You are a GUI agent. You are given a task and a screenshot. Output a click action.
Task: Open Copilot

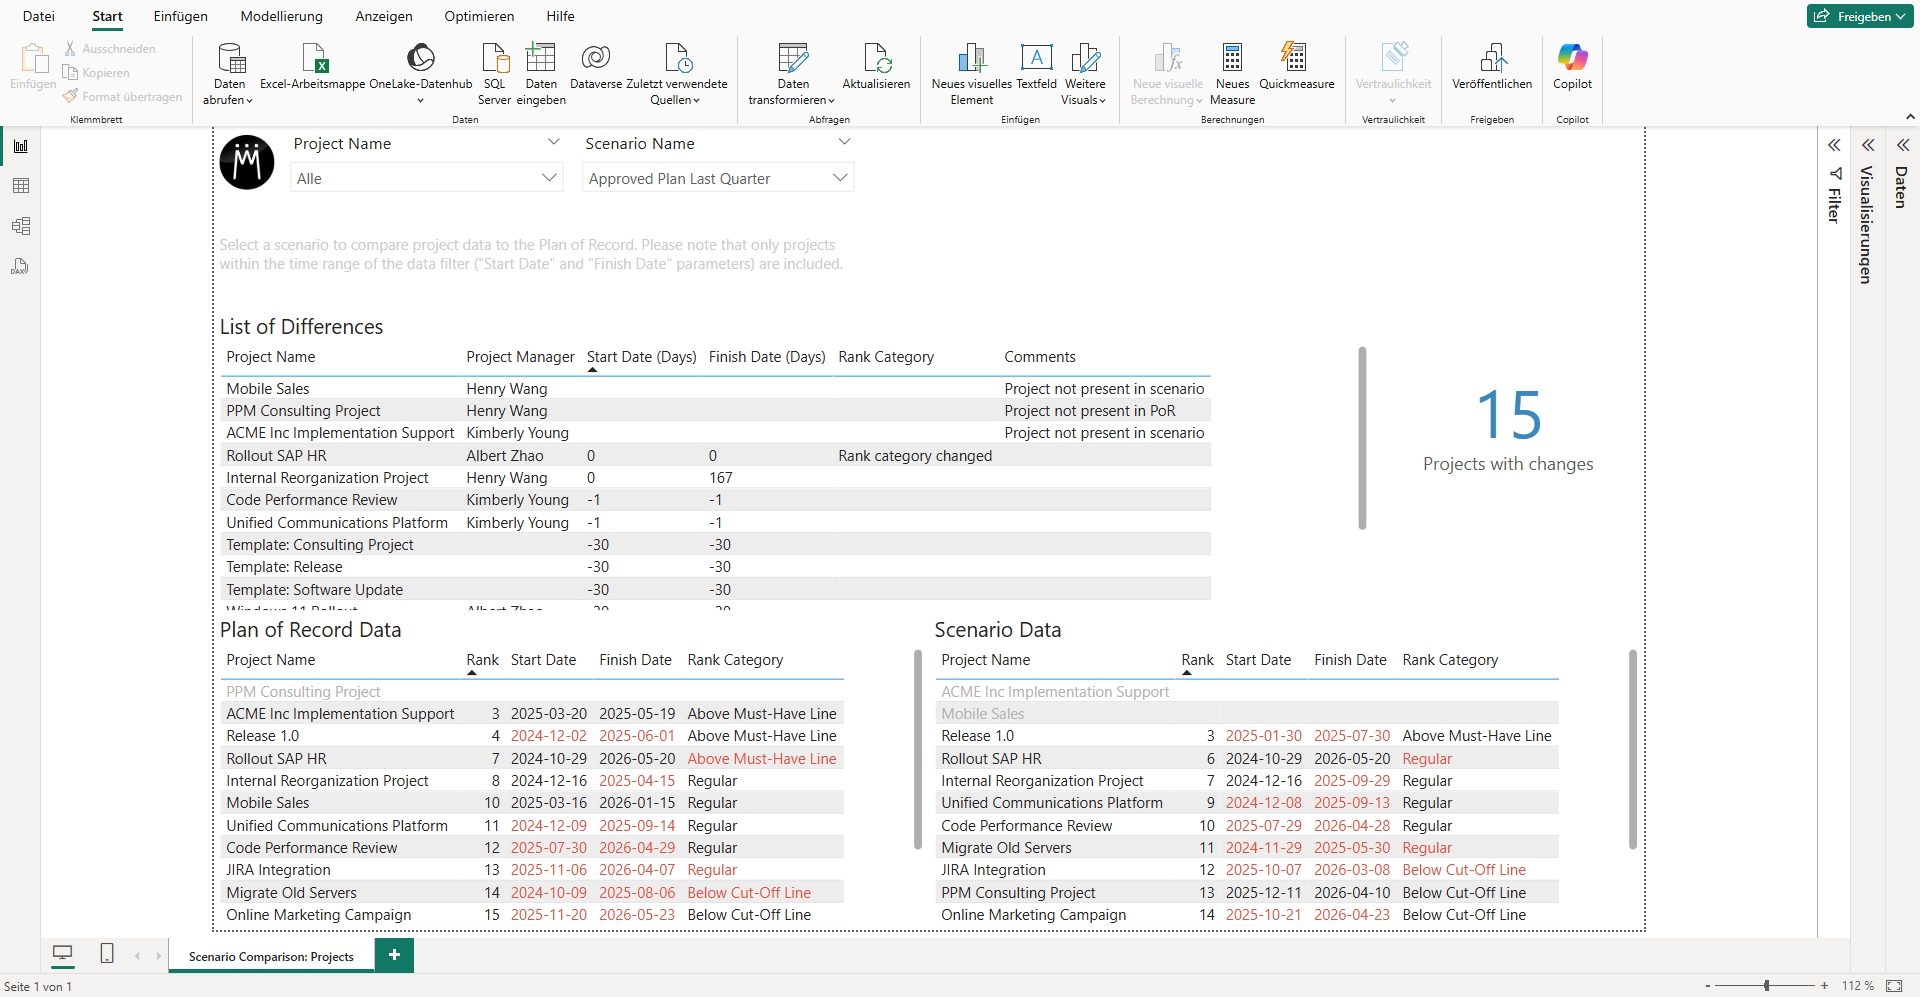click(x=1572, y=68)
